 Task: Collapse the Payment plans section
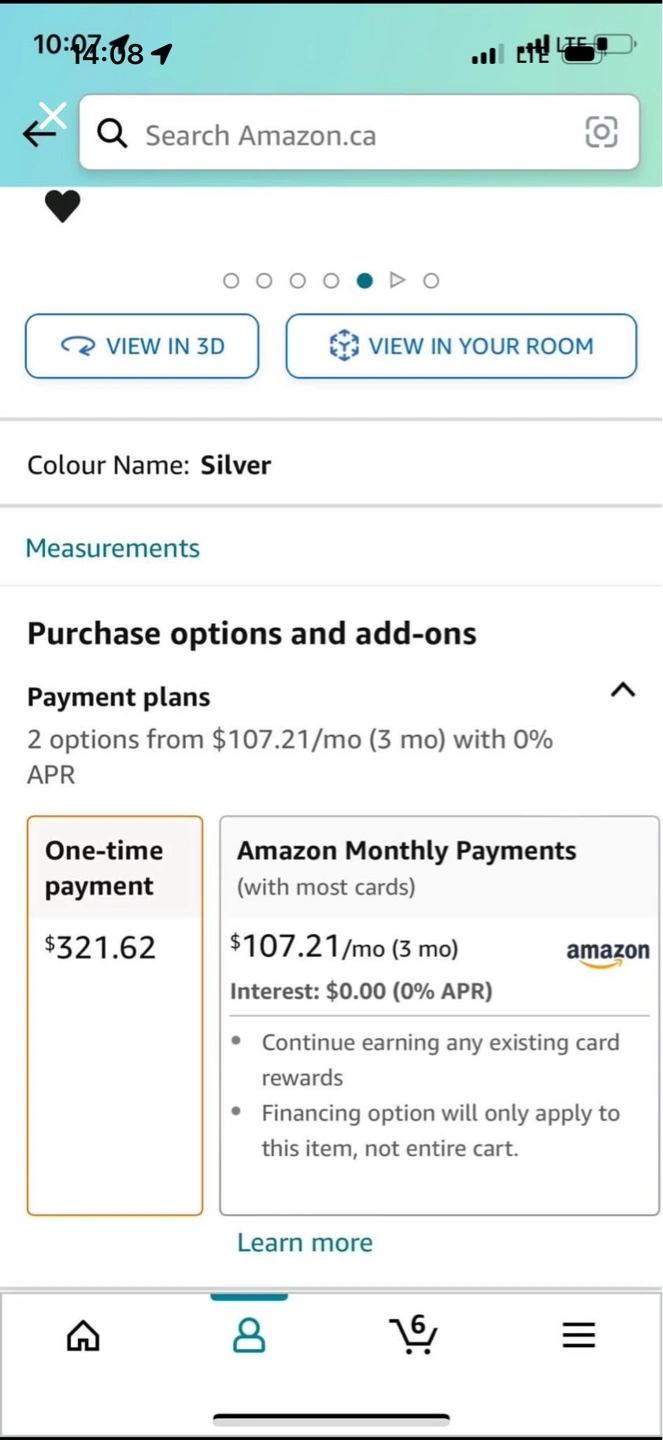tap(623, 690)
